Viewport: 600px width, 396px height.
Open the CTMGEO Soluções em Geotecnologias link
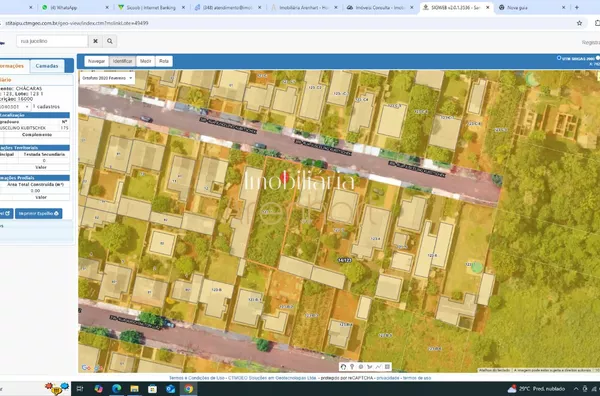272,378
